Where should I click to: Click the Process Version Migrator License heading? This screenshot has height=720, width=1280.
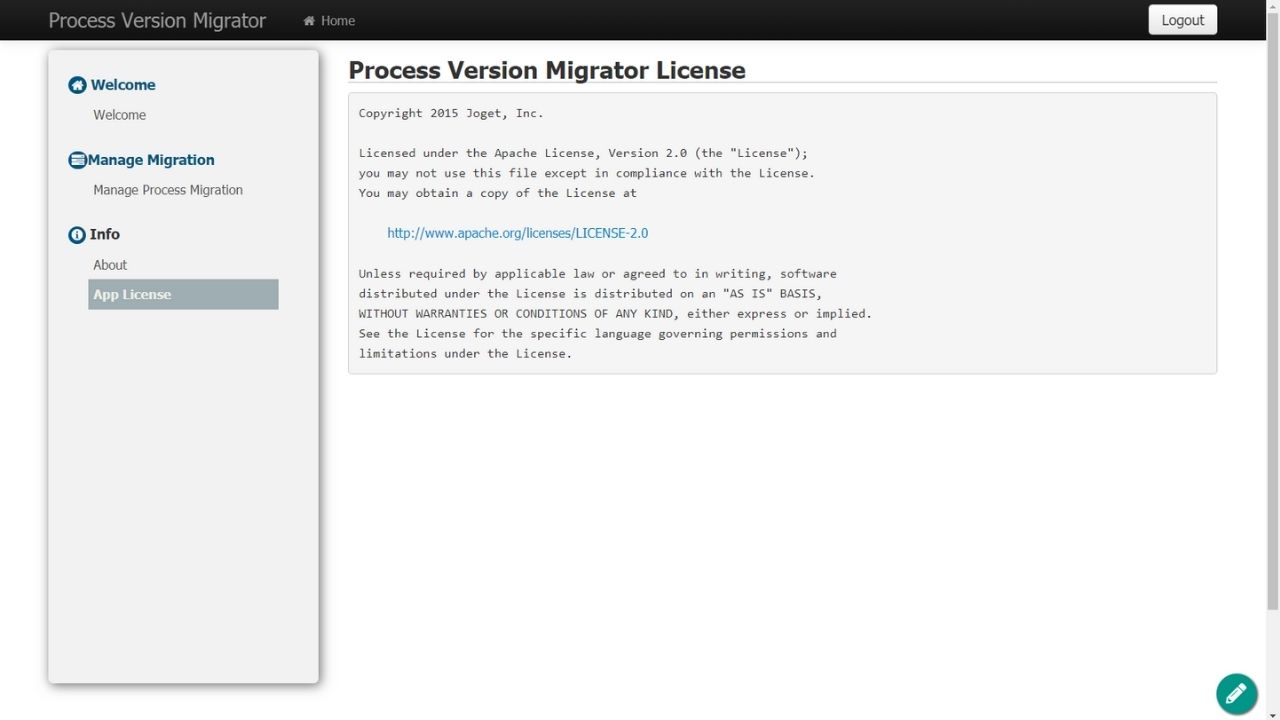pyautogui.click(x=547, y=70)
